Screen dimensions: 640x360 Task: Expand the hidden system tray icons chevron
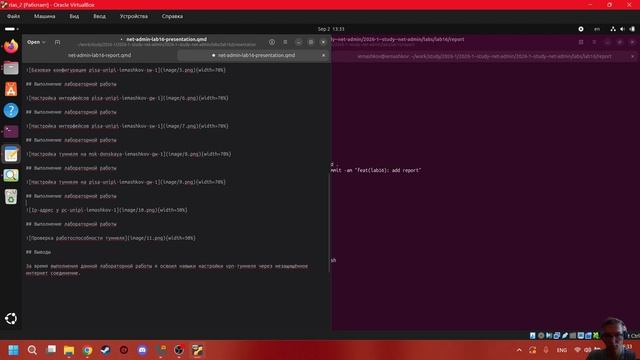pos(519,350)
